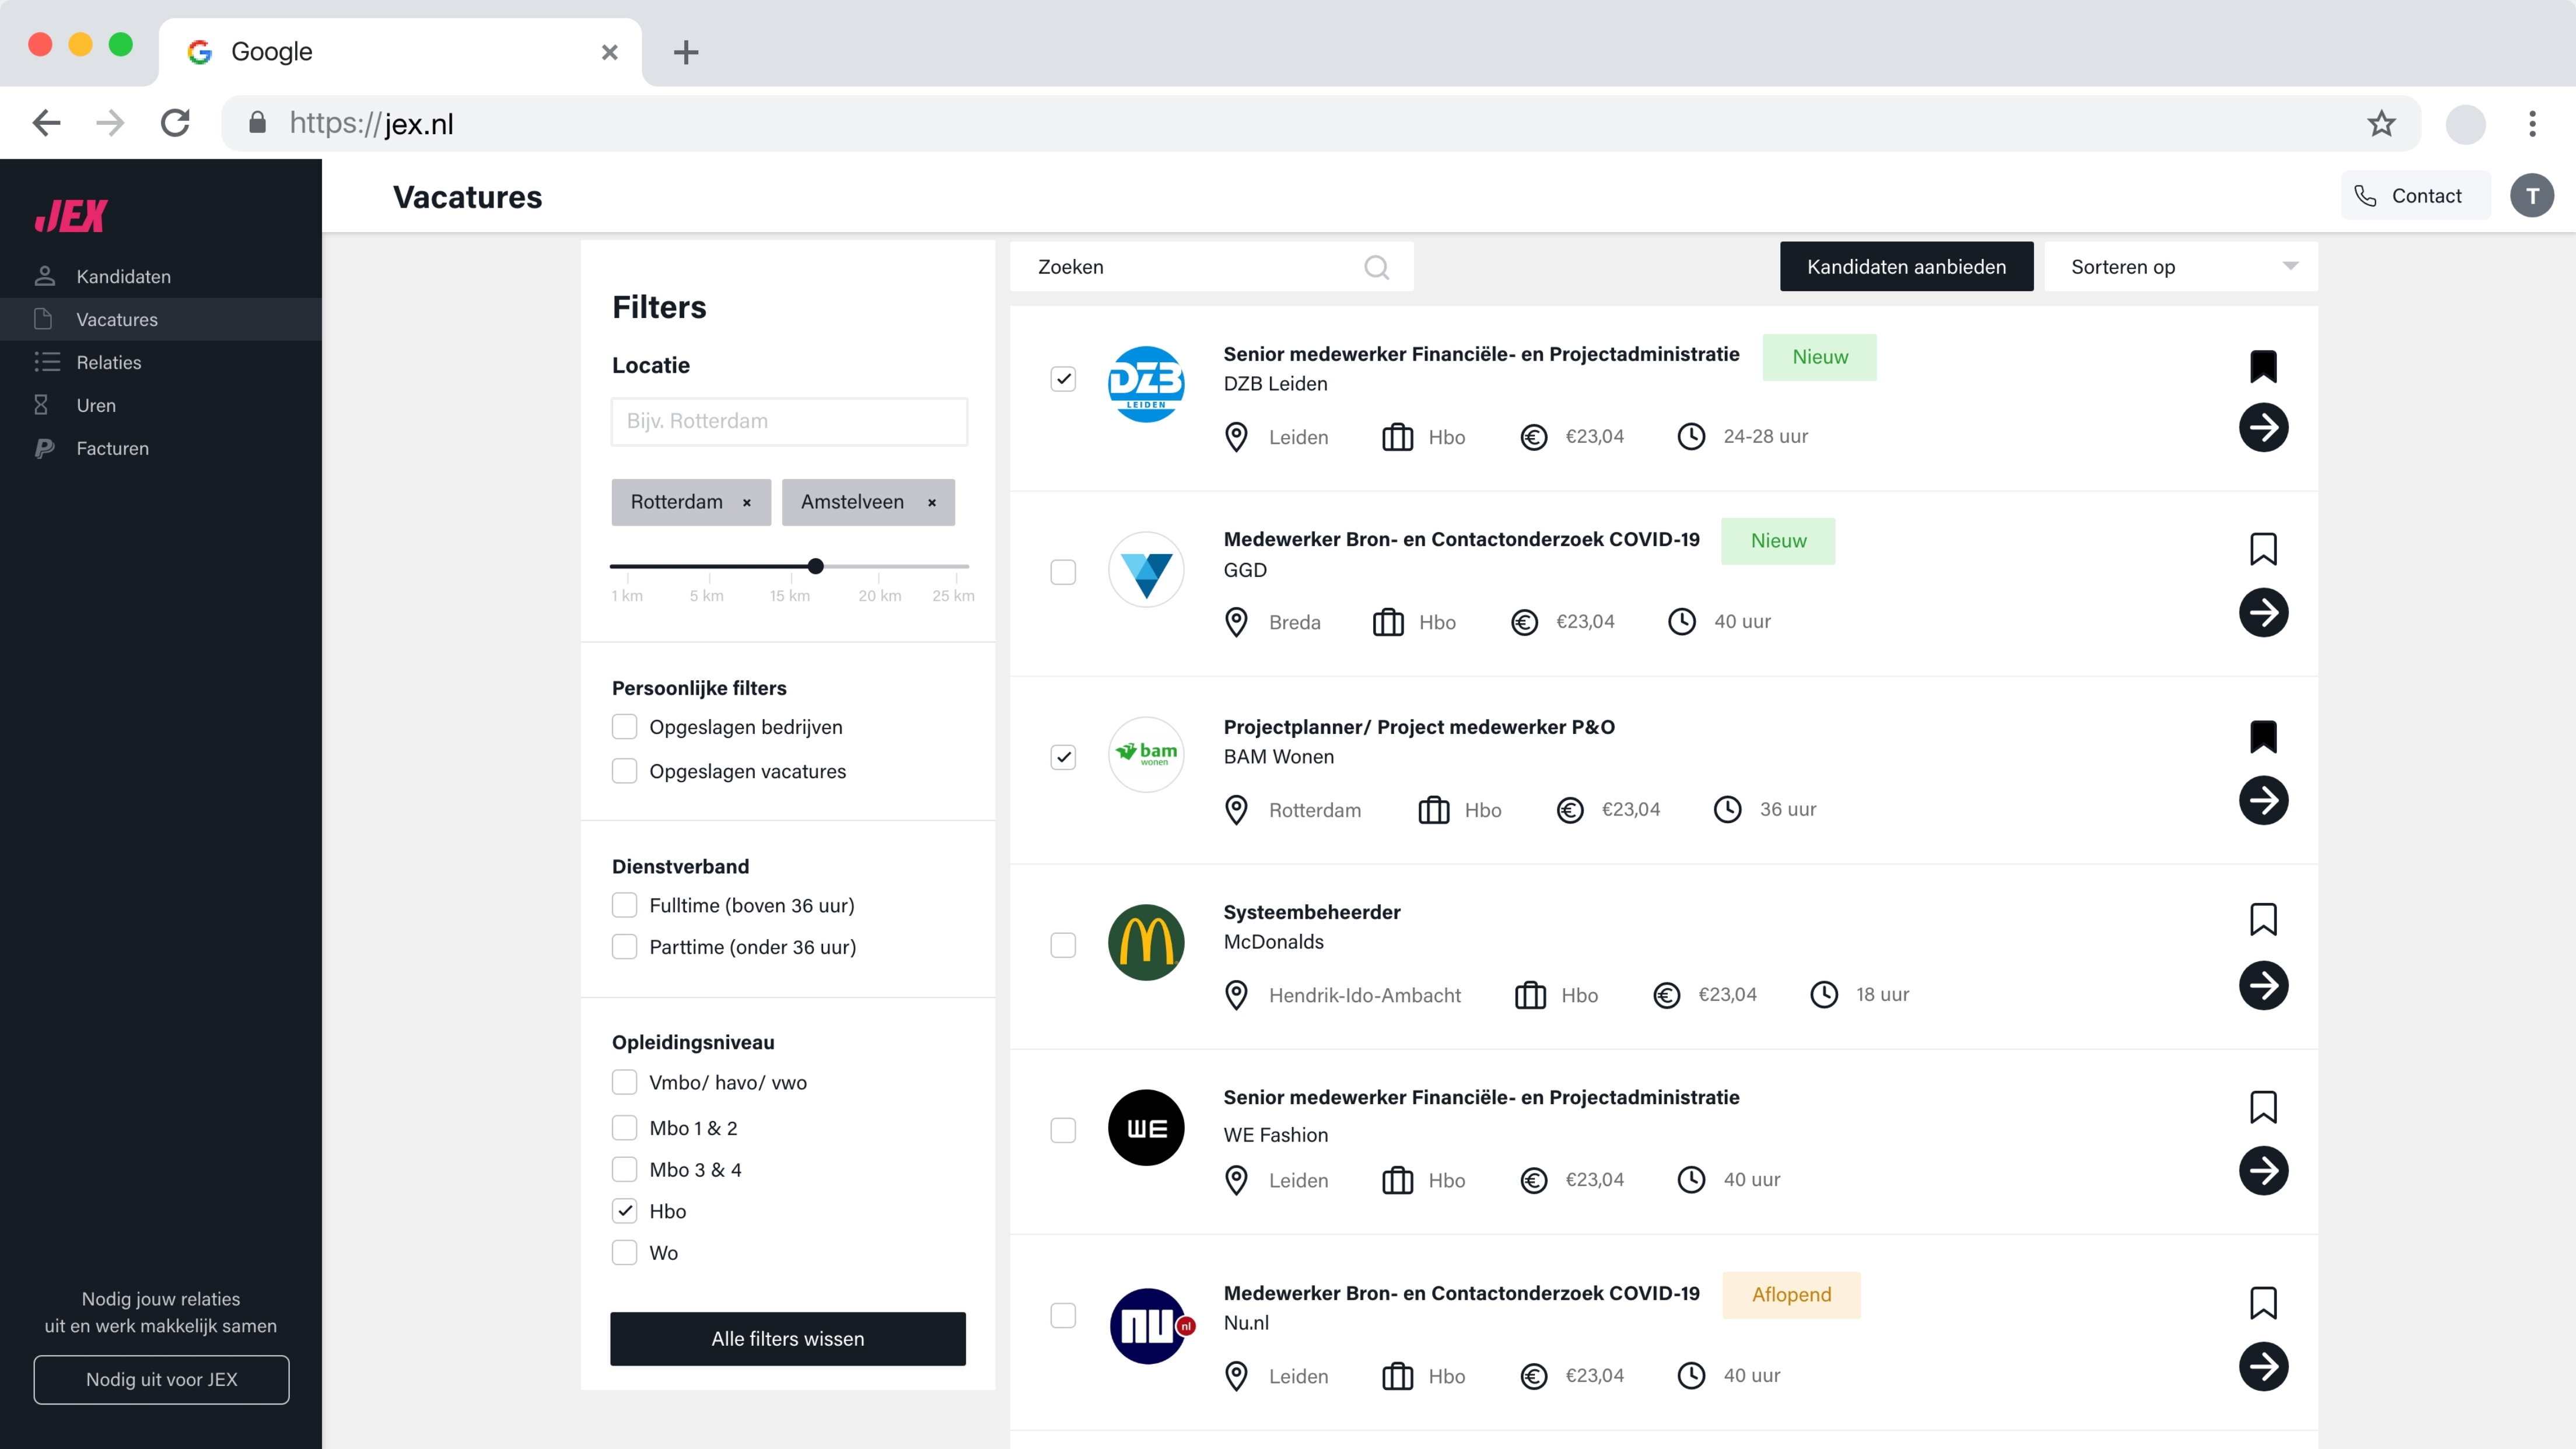Open the Uren page

pos(96,405)
